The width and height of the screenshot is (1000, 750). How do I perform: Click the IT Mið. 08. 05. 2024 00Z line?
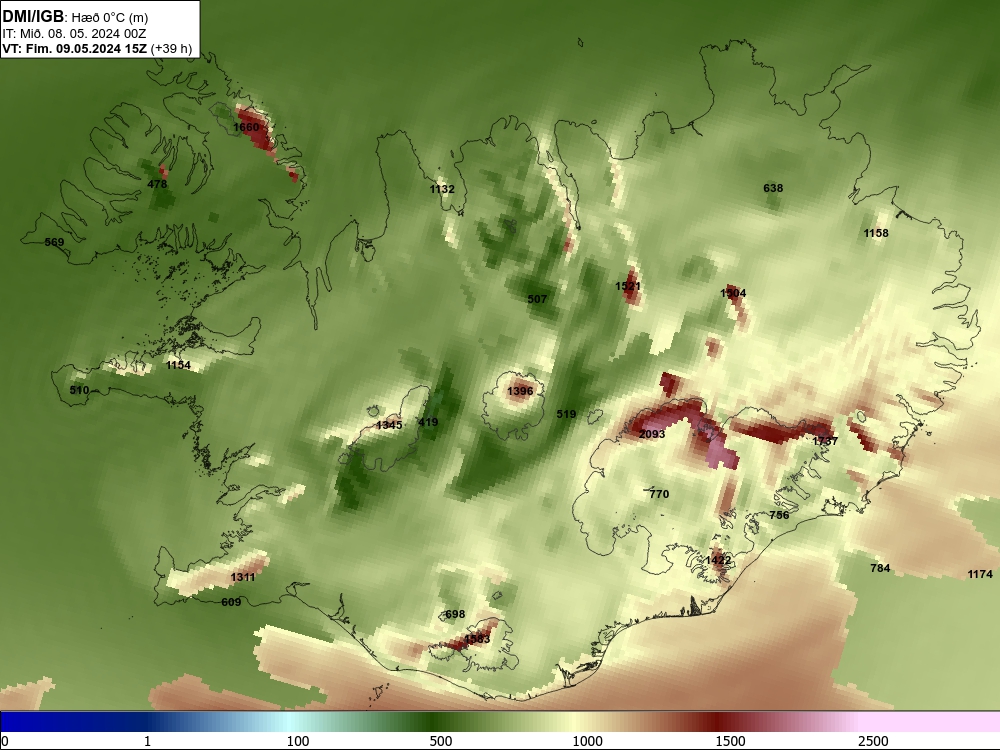pos(74,33)
